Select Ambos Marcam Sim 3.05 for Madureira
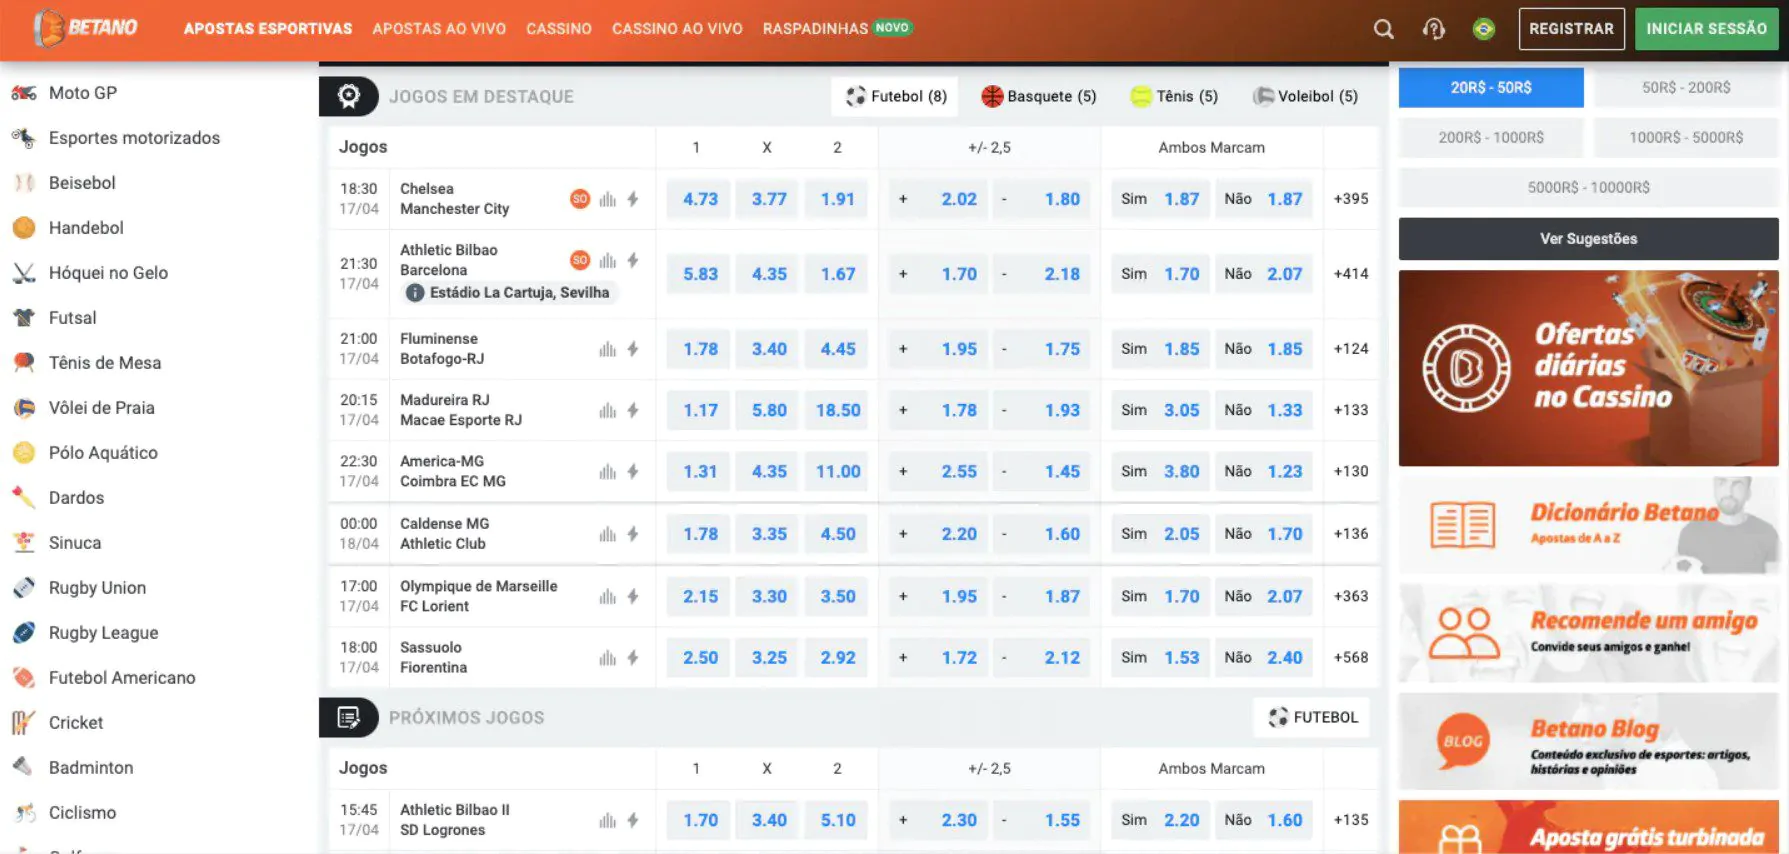This screenshot has height=854, width=1789. click(1160, 410)
